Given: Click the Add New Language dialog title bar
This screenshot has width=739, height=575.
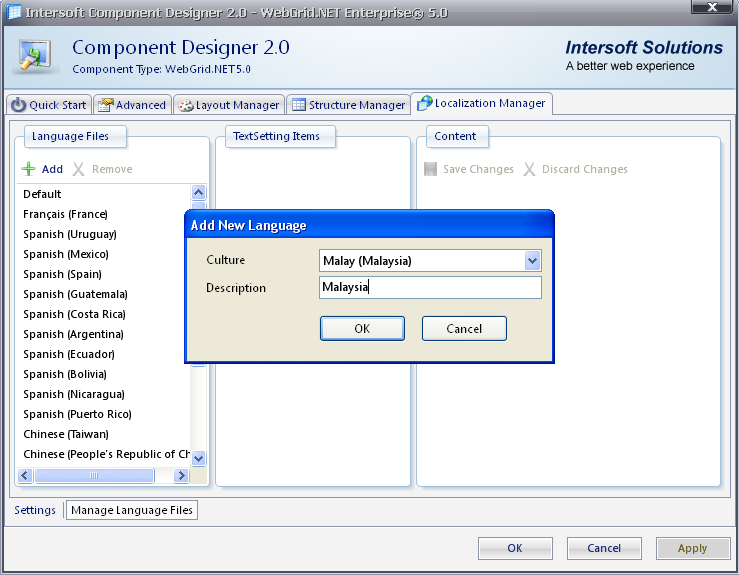Looking at the screenshot, I should pyautogui.click(x=369, y=225).
